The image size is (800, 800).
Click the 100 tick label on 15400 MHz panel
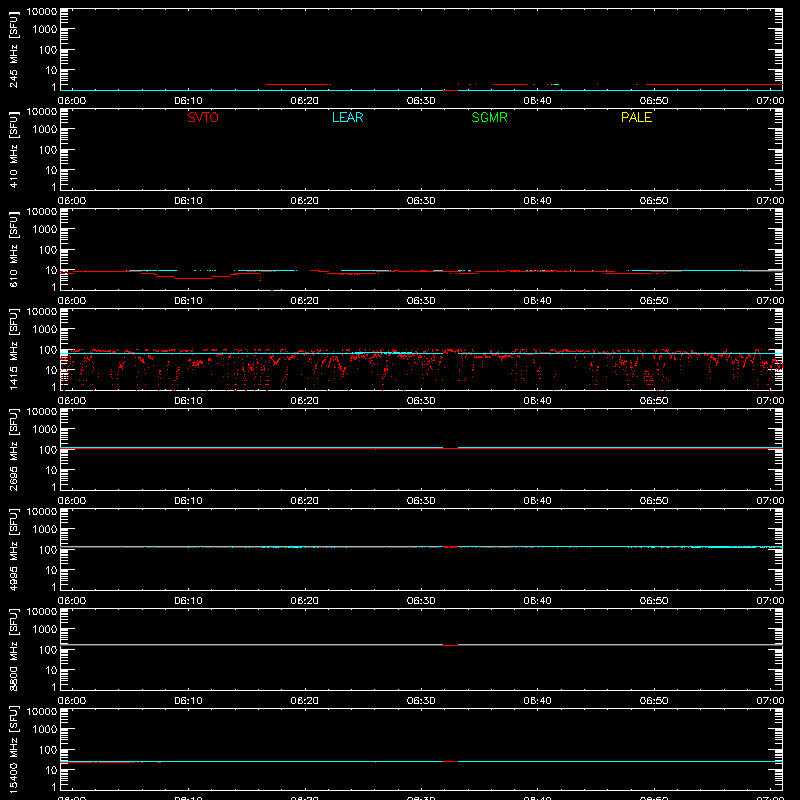click(48, 750)
